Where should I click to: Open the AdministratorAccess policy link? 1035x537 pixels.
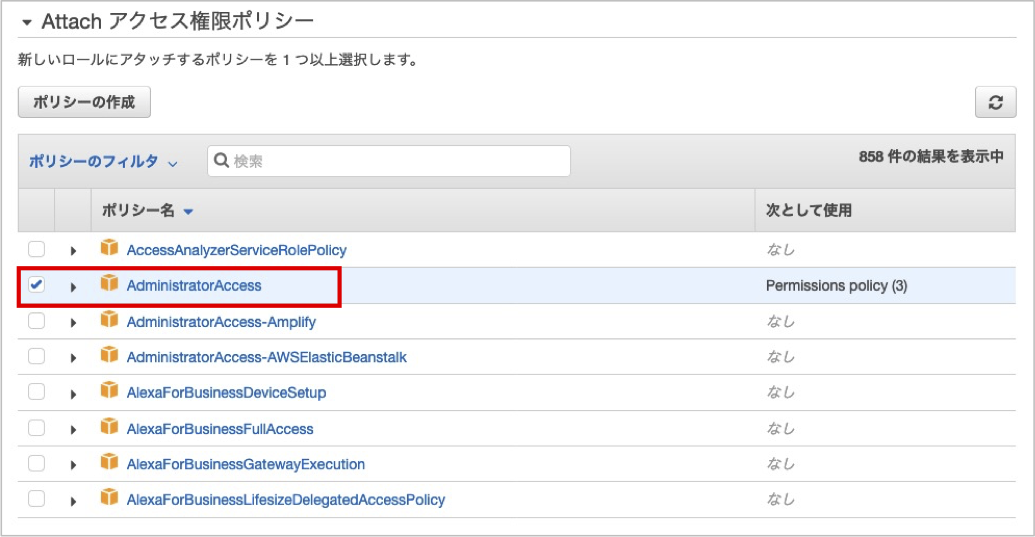[194, 286]
